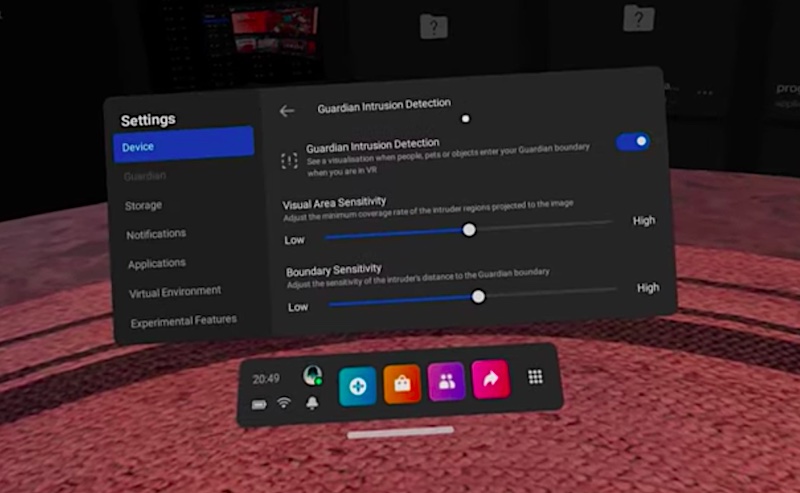Click the Low label of Visual Area Sensitivity
Screen dimensions: 800x493
[x=294, y=240]
